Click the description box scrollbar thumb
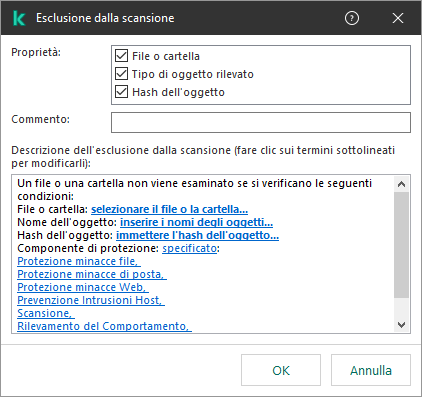This screenshot has width=422, height=397. coord(401,245)
